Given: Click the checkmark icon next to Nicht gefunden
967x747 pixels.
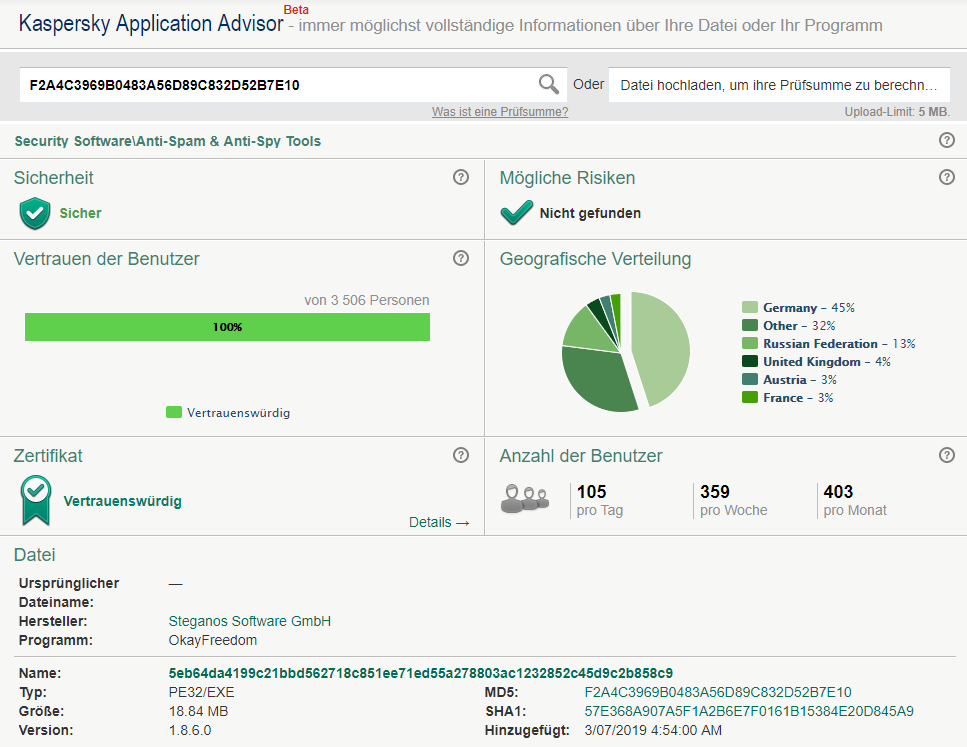Looking at the screenshot, I should point(516,212).
